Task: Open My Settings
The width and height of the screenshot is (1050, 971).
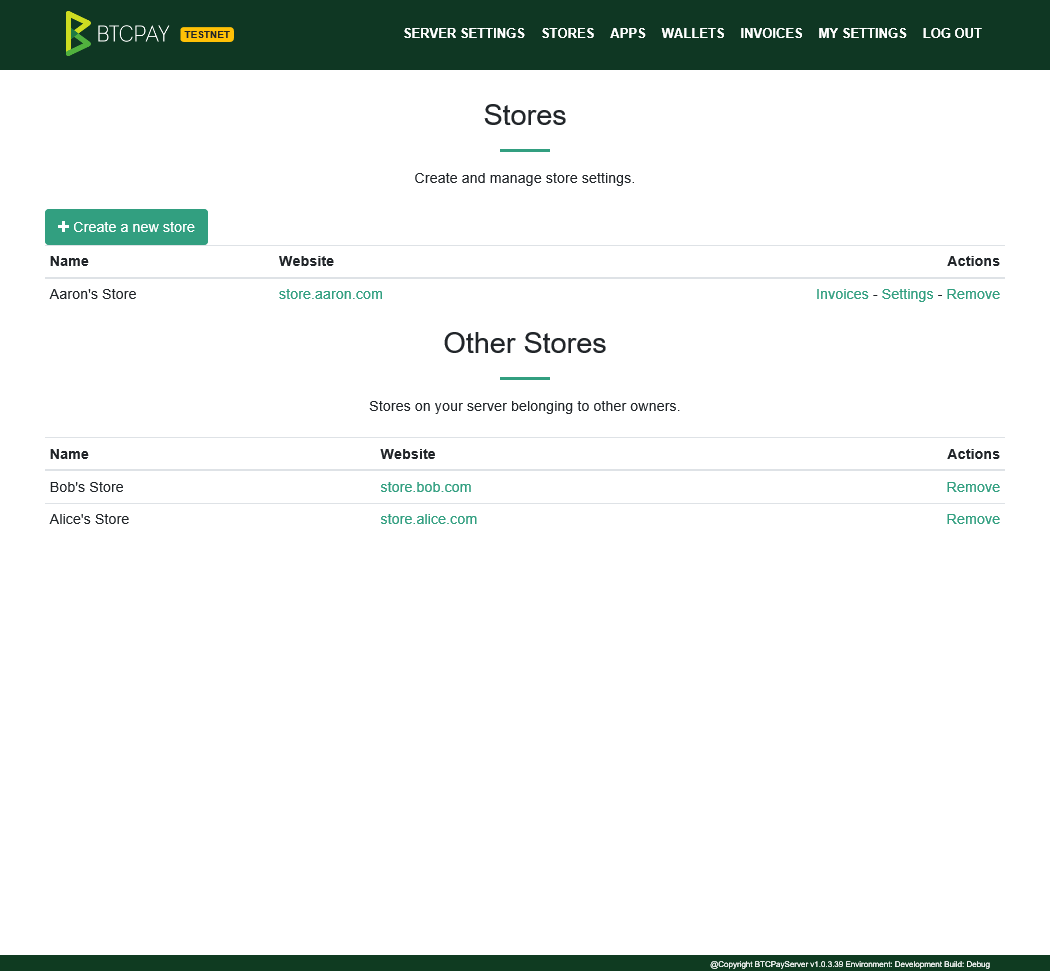Action: tap(862, 33)
